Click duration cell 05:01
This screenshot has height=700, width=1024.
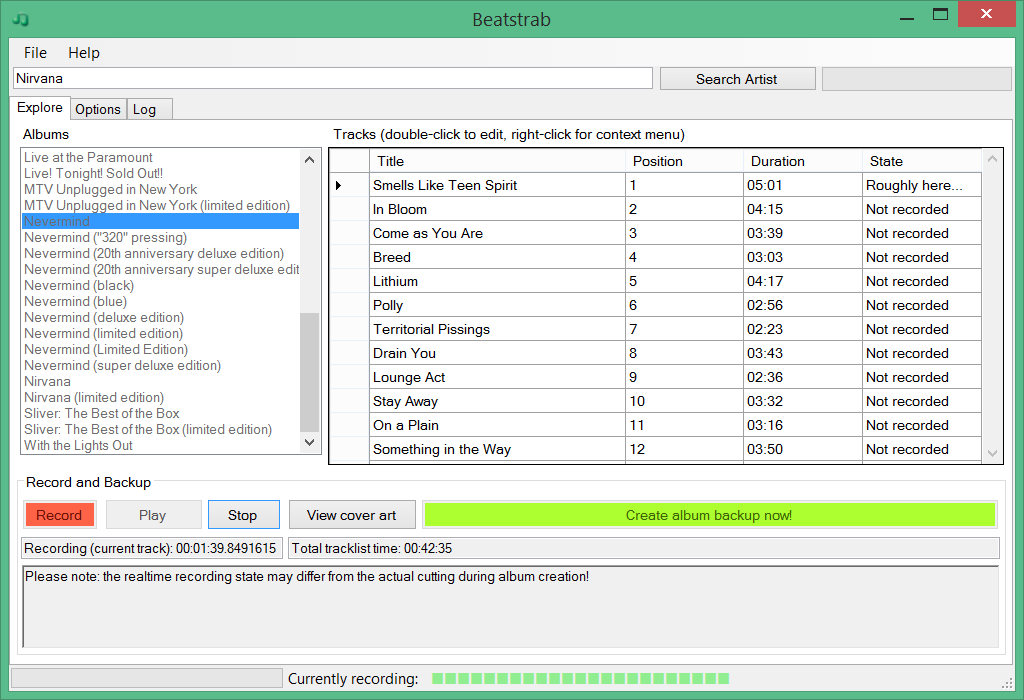pos(803,185)
